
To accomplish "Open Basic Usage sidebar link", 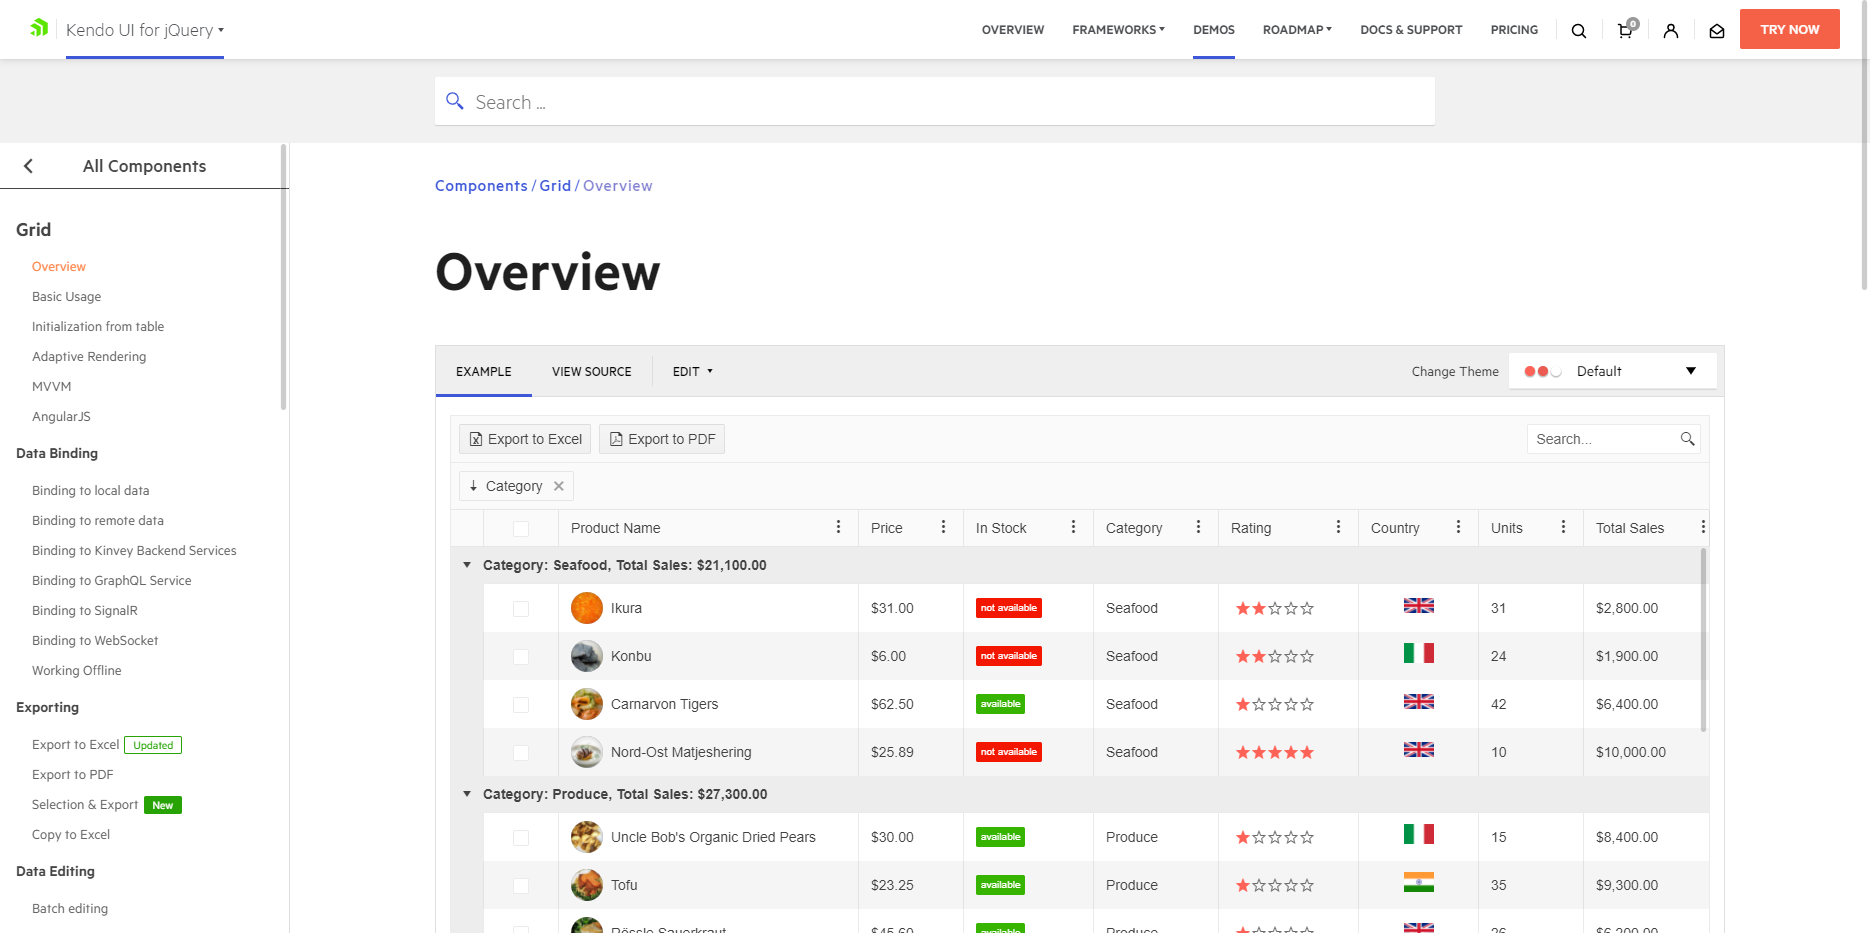I will tap(66, 297).
